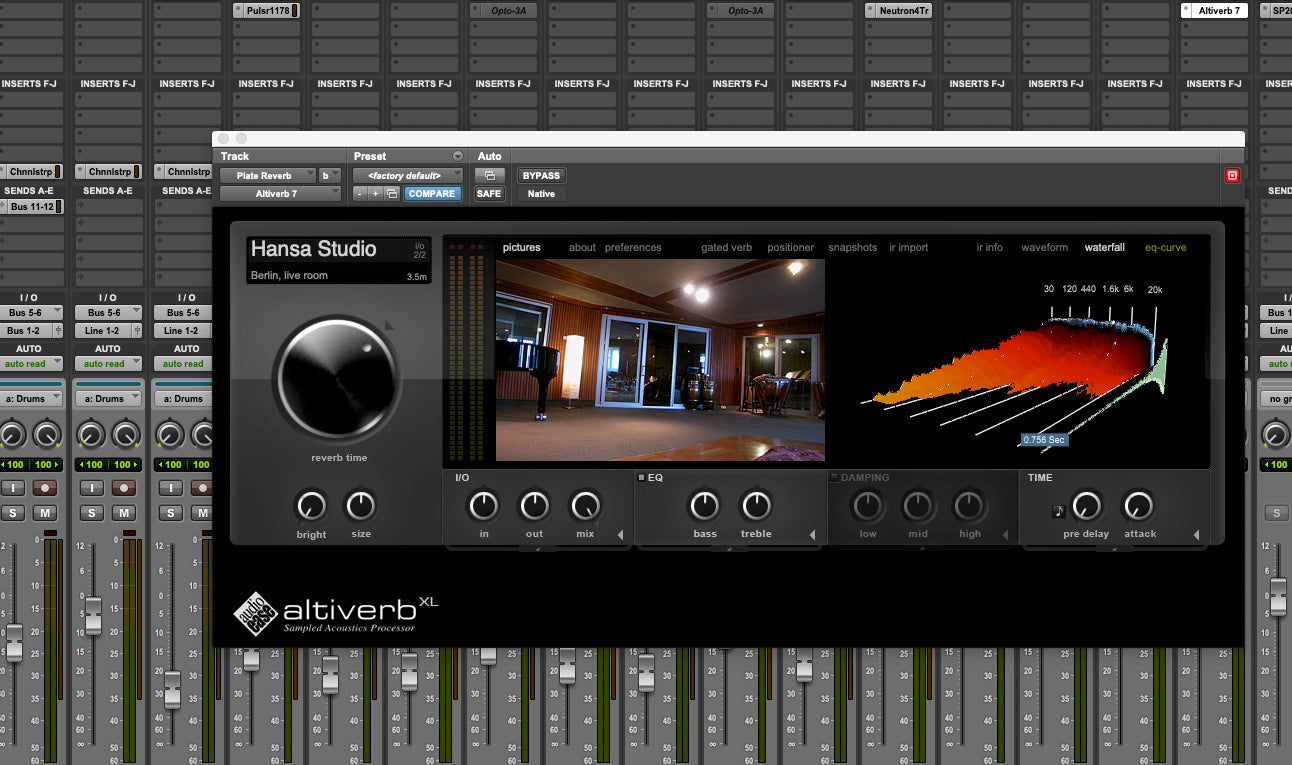Switch to waveform view
1292x765 pixels.
pos(1045,247)
